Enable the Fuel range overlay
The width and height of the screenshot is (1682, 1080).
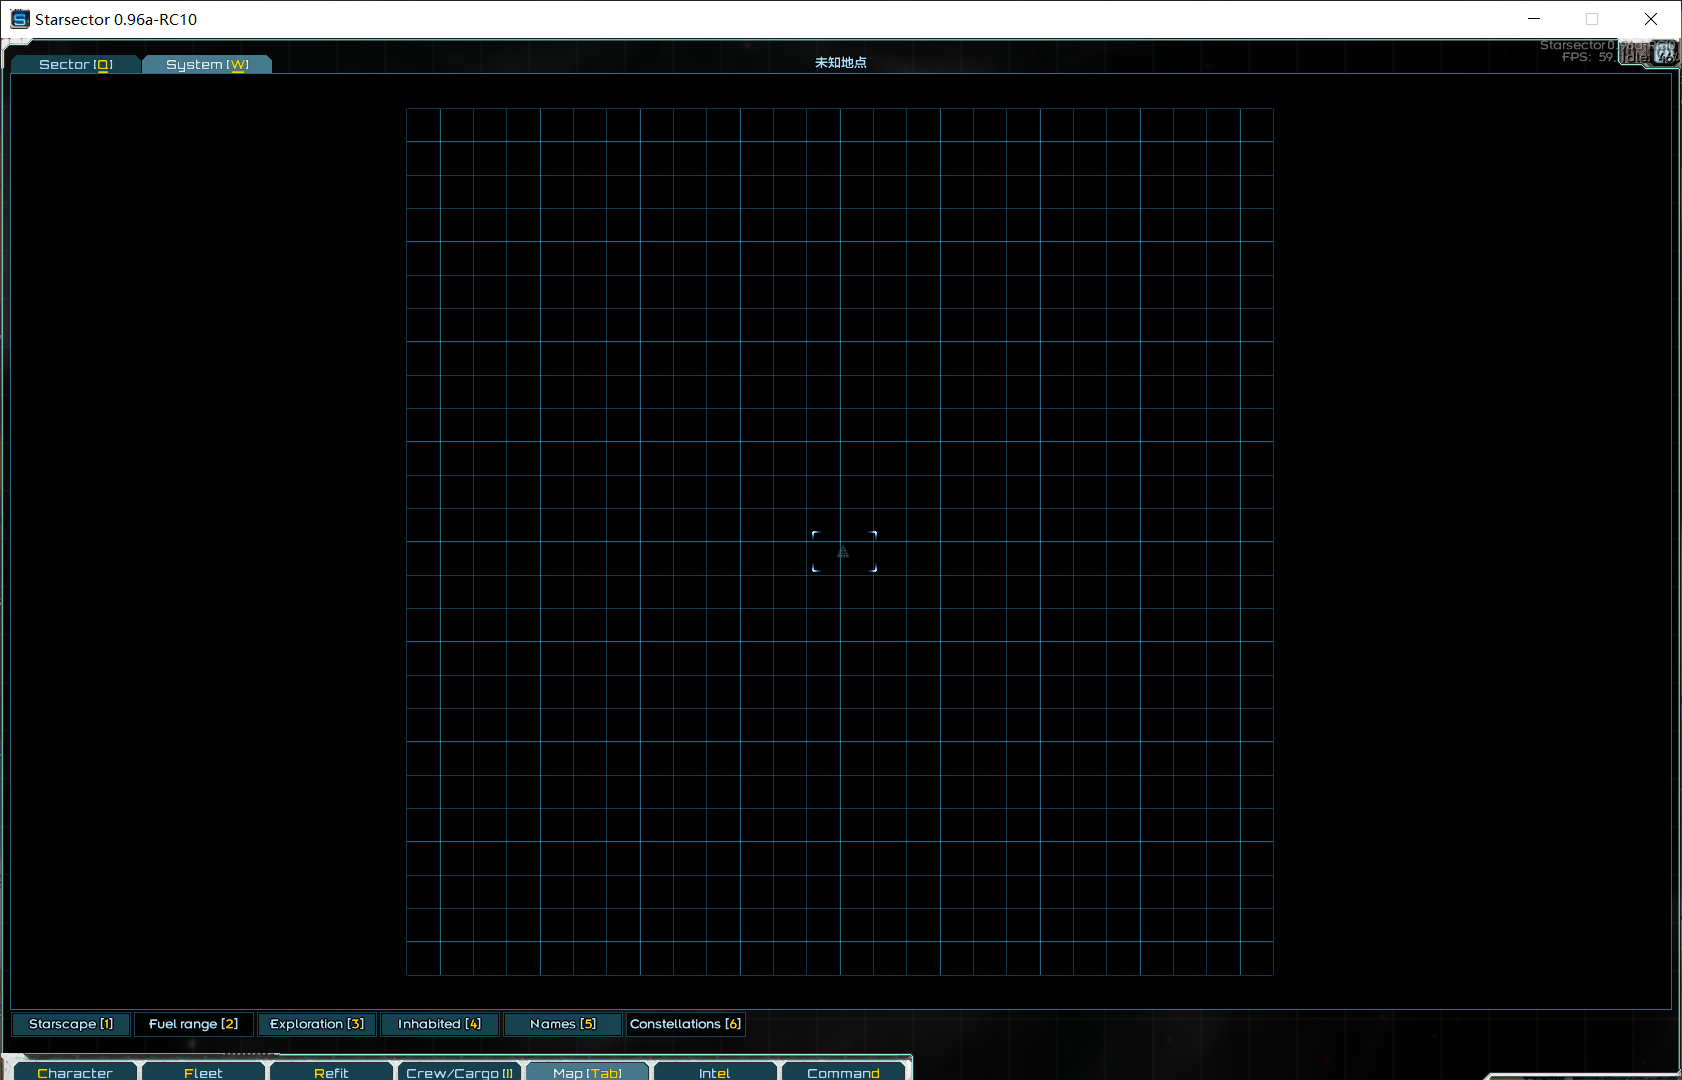[193, 1024]
